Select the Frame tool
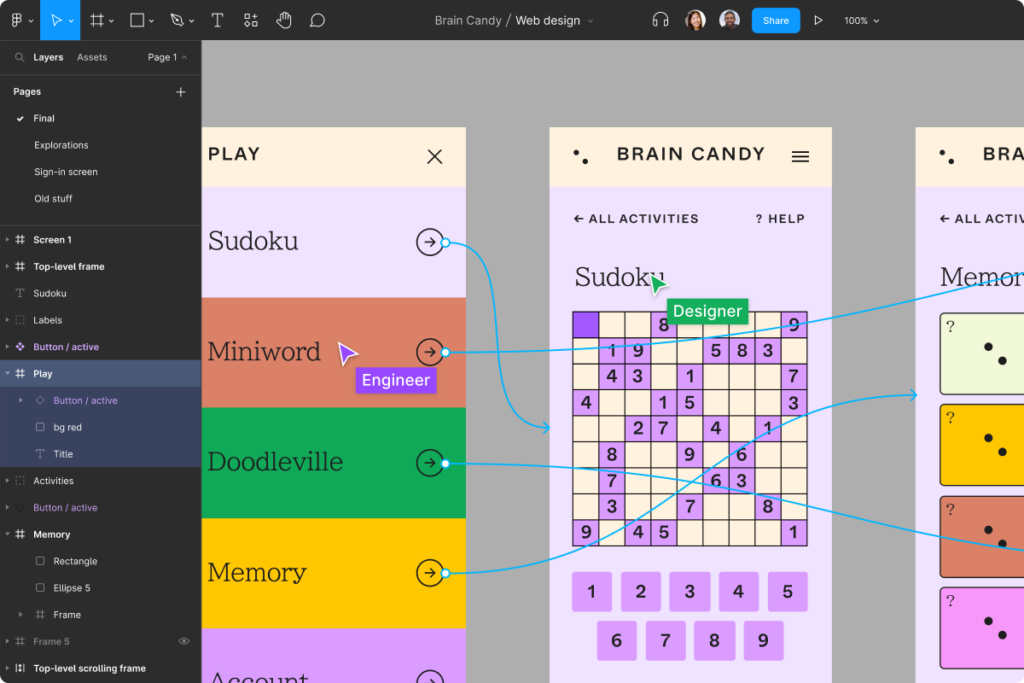The image size is (1024, 683). pyautogui.click(x=97, y=20)
